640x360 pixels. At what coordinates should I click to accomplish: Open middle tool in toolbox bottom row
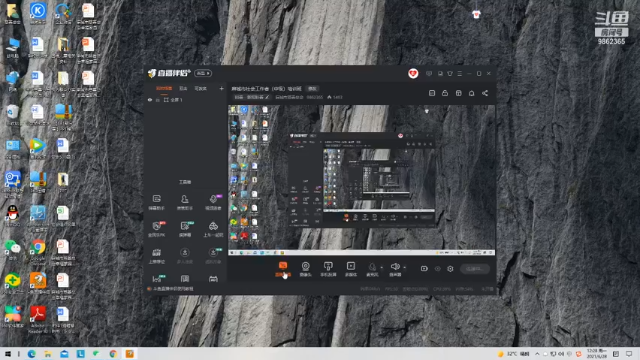[184, 279]
